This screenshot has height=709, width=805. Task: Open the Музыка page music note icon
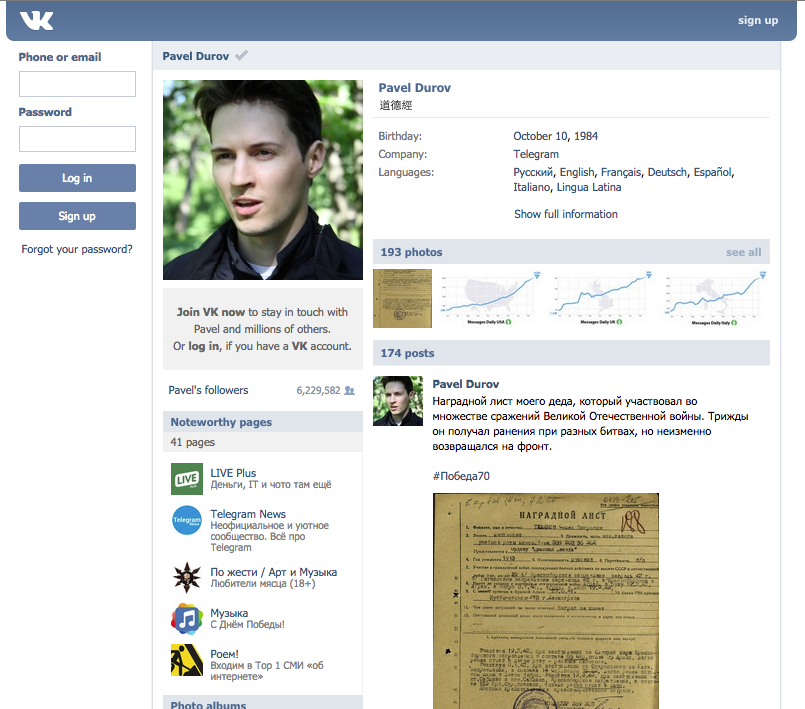point(187,619)
